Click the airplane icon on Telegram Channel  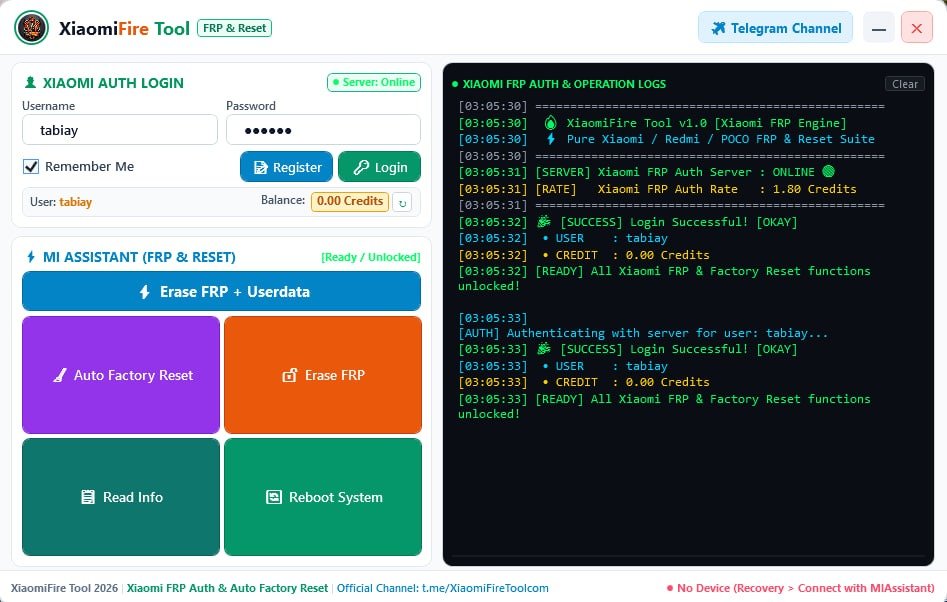pos(718,28)
